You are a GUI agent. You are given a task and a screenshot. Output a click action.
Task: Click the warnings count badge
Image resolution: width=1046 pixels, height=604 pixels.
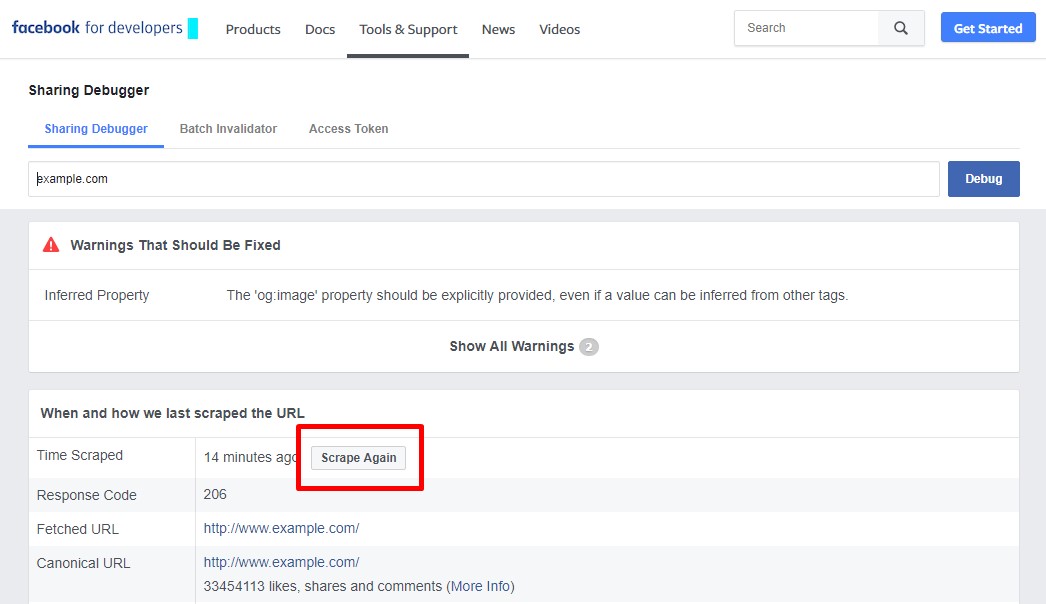coord(588,346)
